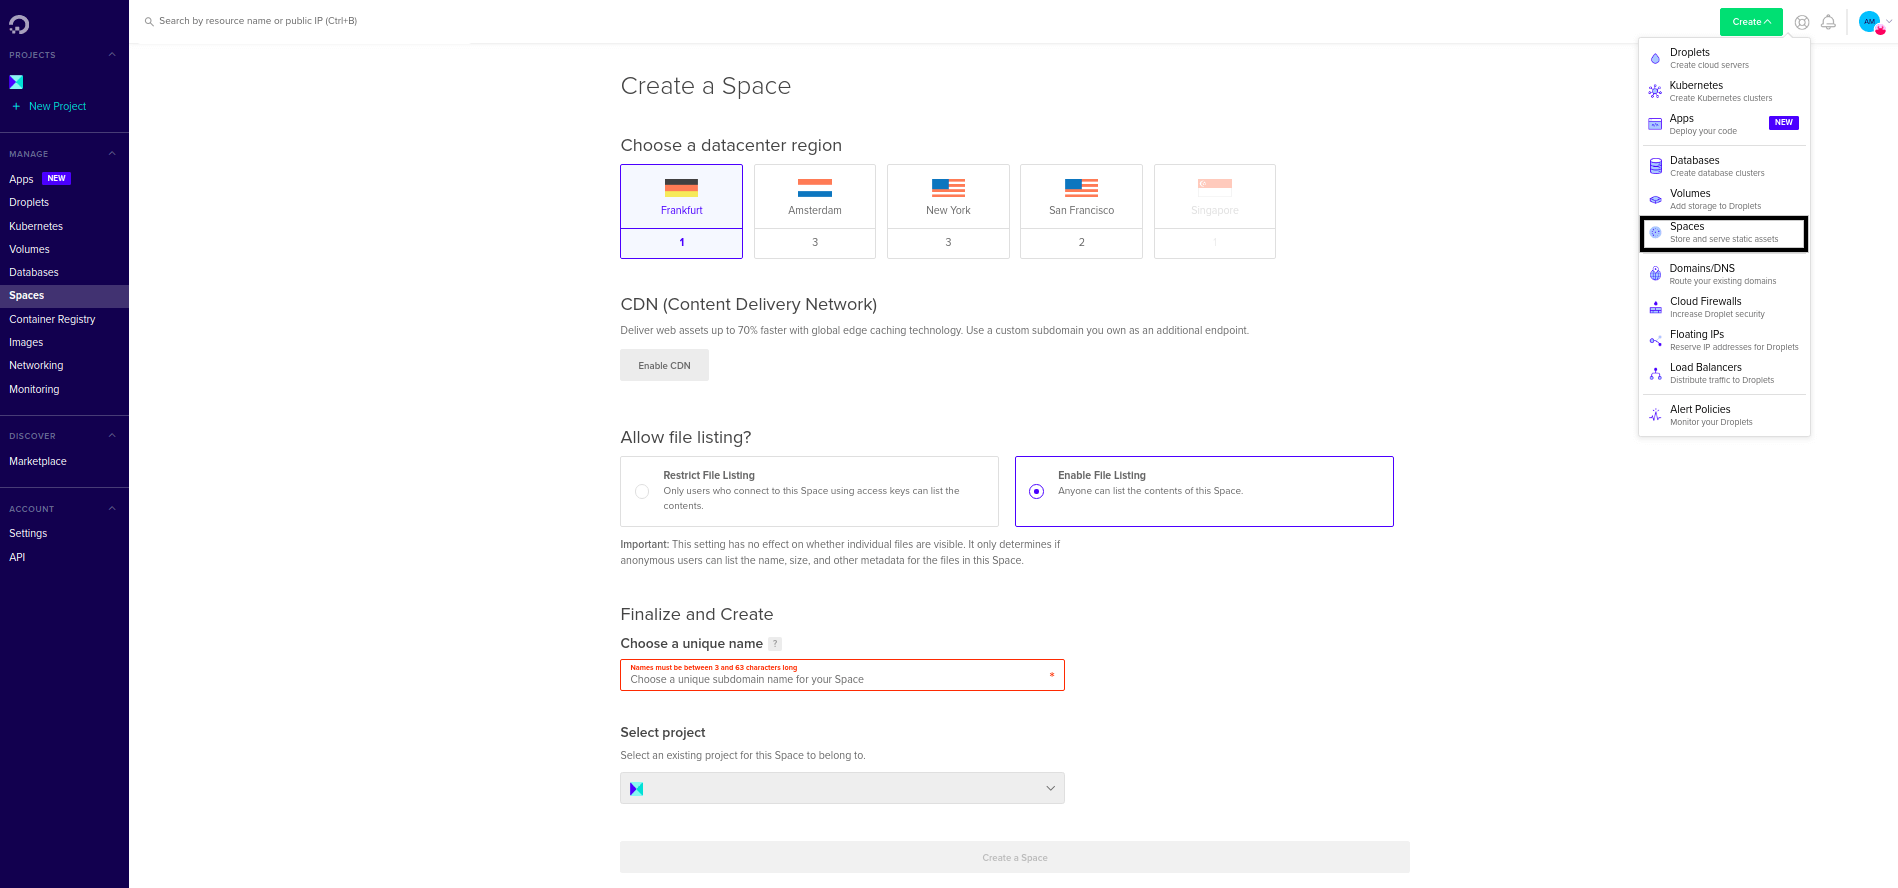Open Apps in sidebar Manage list
The height and width of the screenshot is (888, 1898).
pyautogui.click(x=21, y=179)
